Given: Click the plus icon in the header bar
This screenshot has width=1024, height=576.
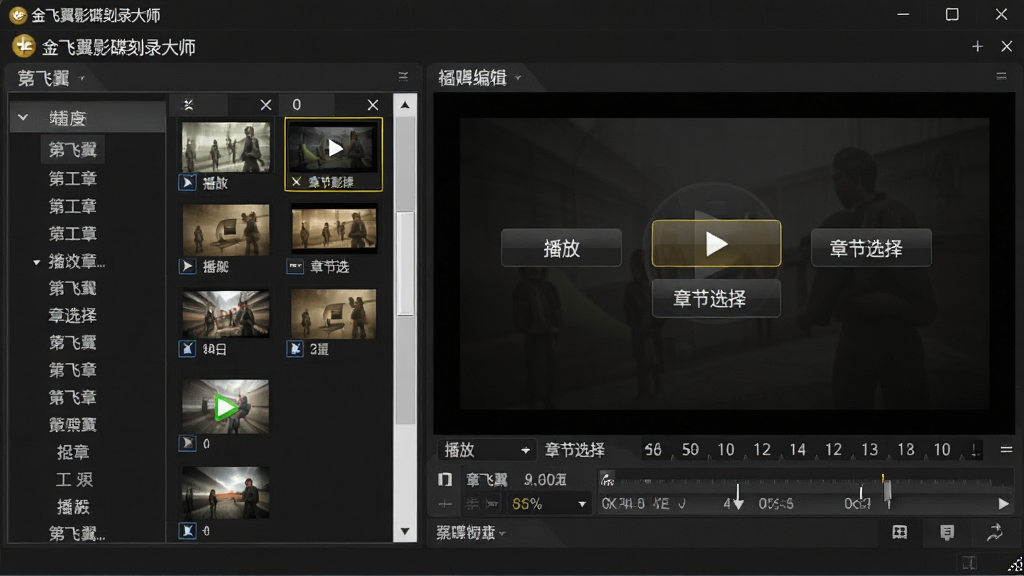Looking at the screenshot, I should [977, 46].
